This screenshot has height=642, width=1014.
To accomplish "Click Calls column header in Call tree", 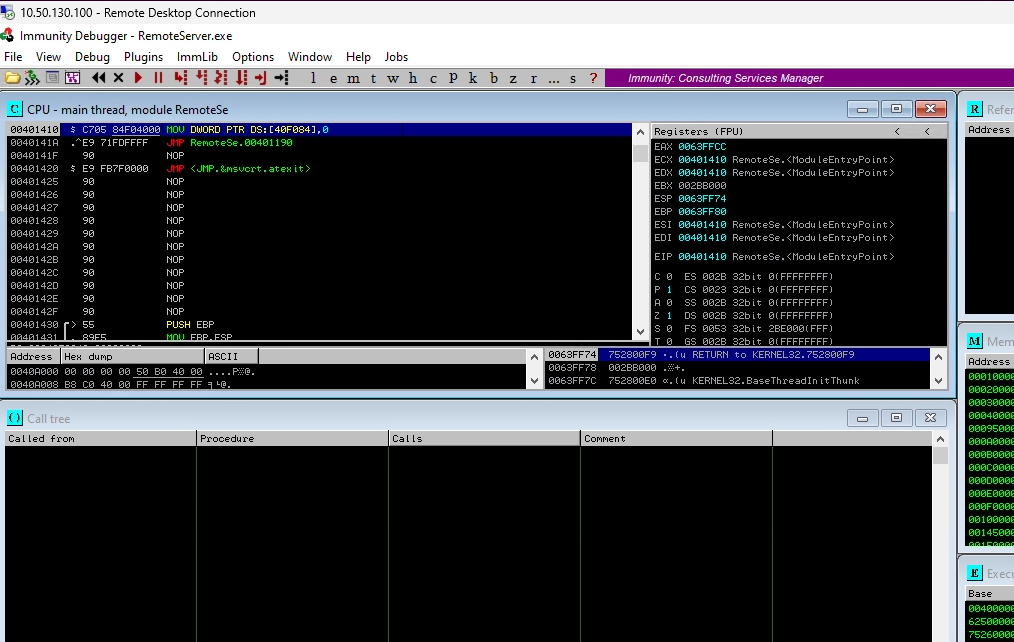I will click(x=484, y=438).
